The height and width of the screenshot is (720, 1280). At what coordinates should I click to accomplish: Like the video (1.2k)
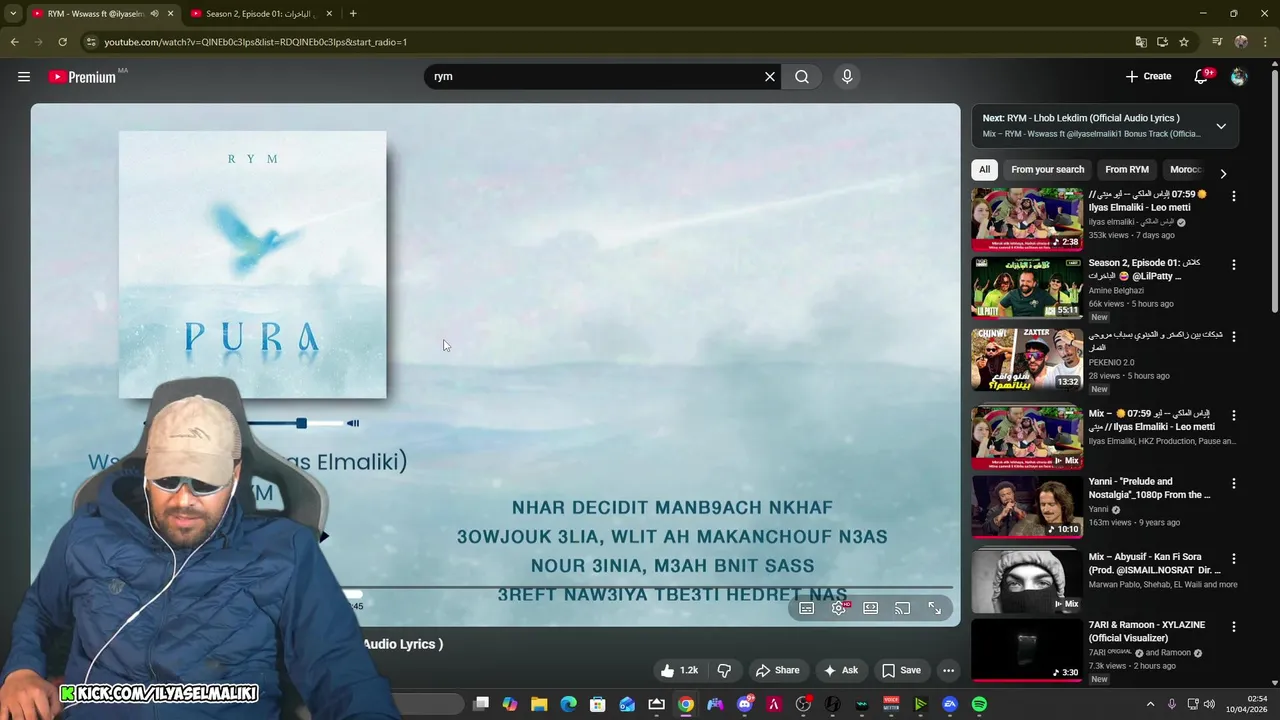click(679, 670)
